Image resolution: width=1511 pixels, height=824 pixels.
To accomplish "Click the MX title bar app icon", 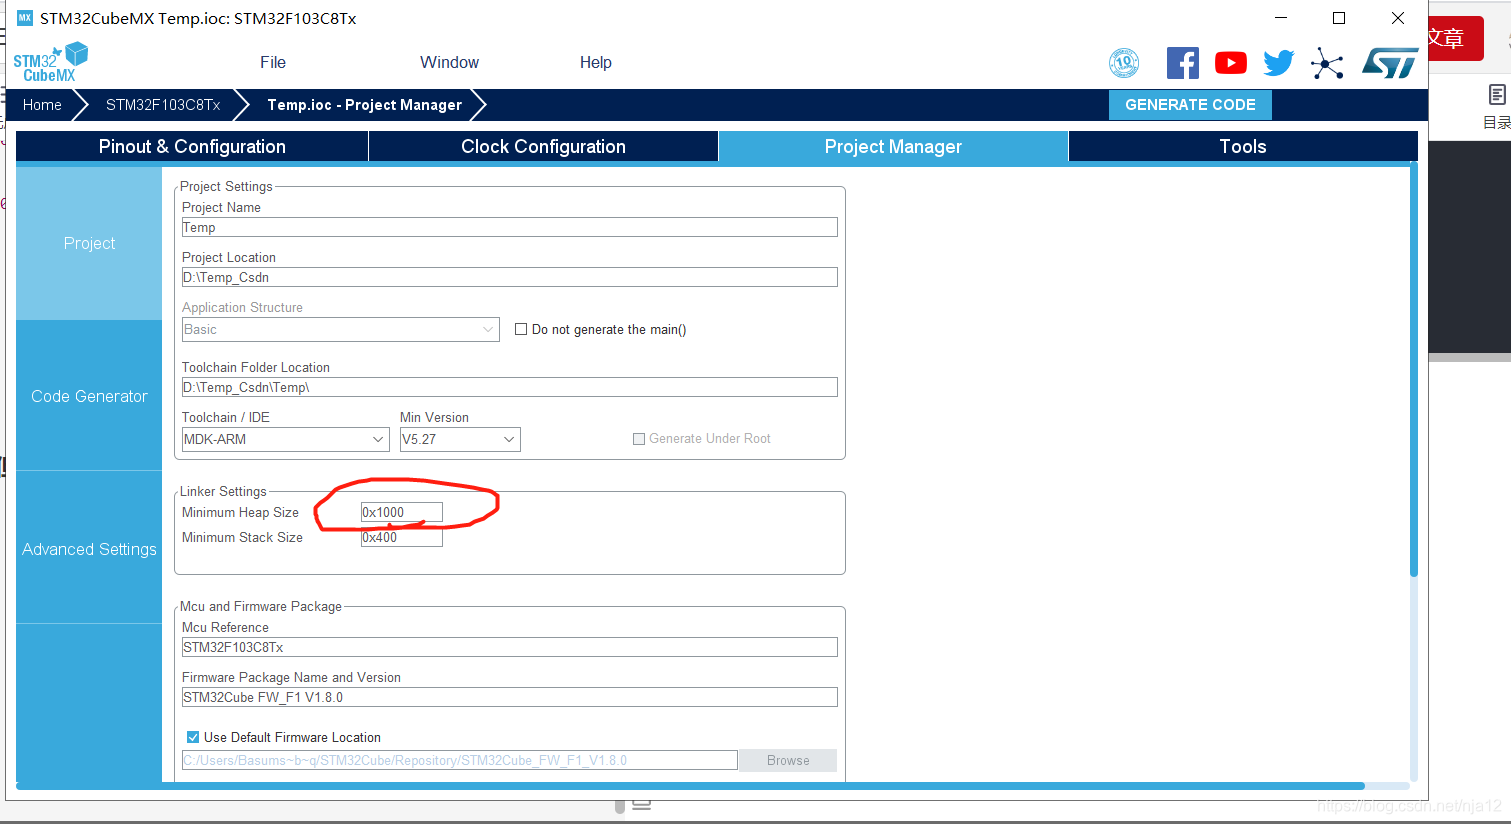I will pyautogui.click(x=25, y=18).
